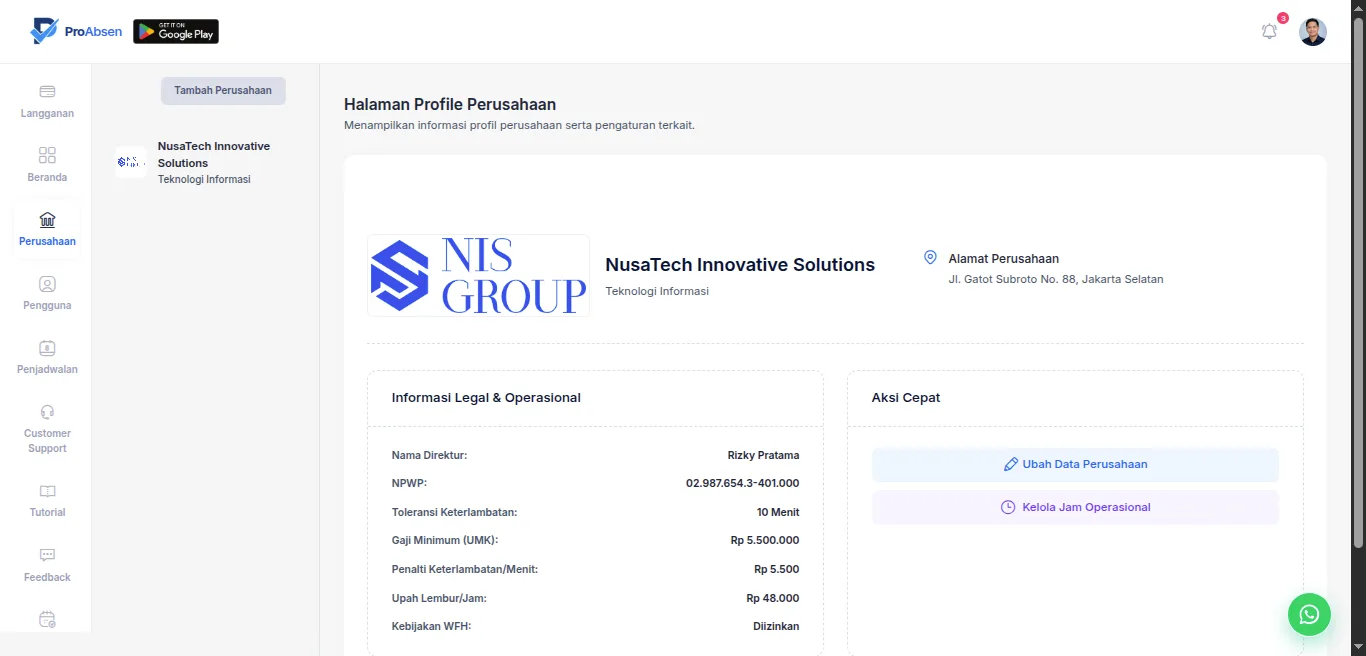Click the Informasi Legal & Operasional title
The height and width of the screenshot is (656, 1366).
(486, 398)
